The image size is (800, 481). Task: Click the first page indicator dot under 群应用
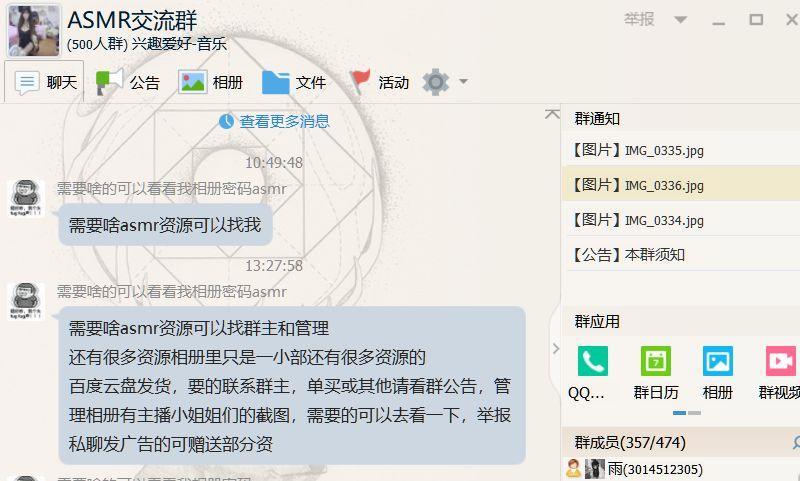[679, 413]
